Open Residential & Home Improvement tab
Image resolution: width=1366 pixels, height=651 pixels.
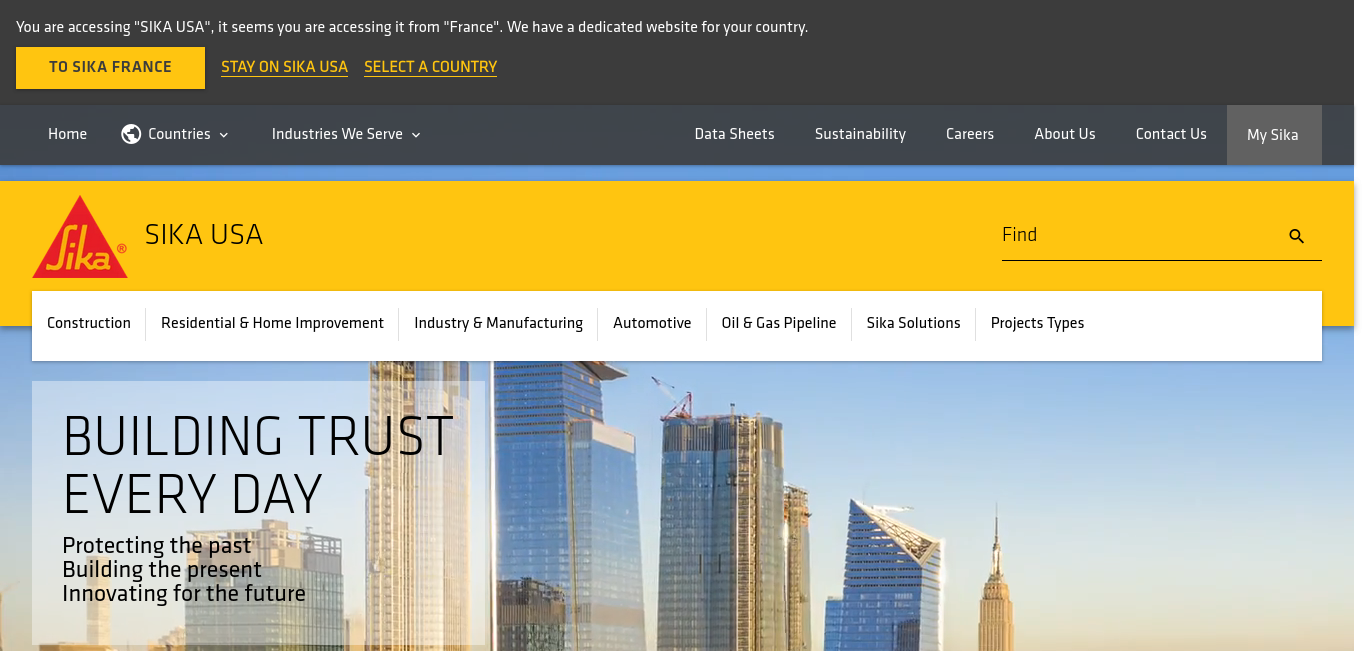coord(272,323)
